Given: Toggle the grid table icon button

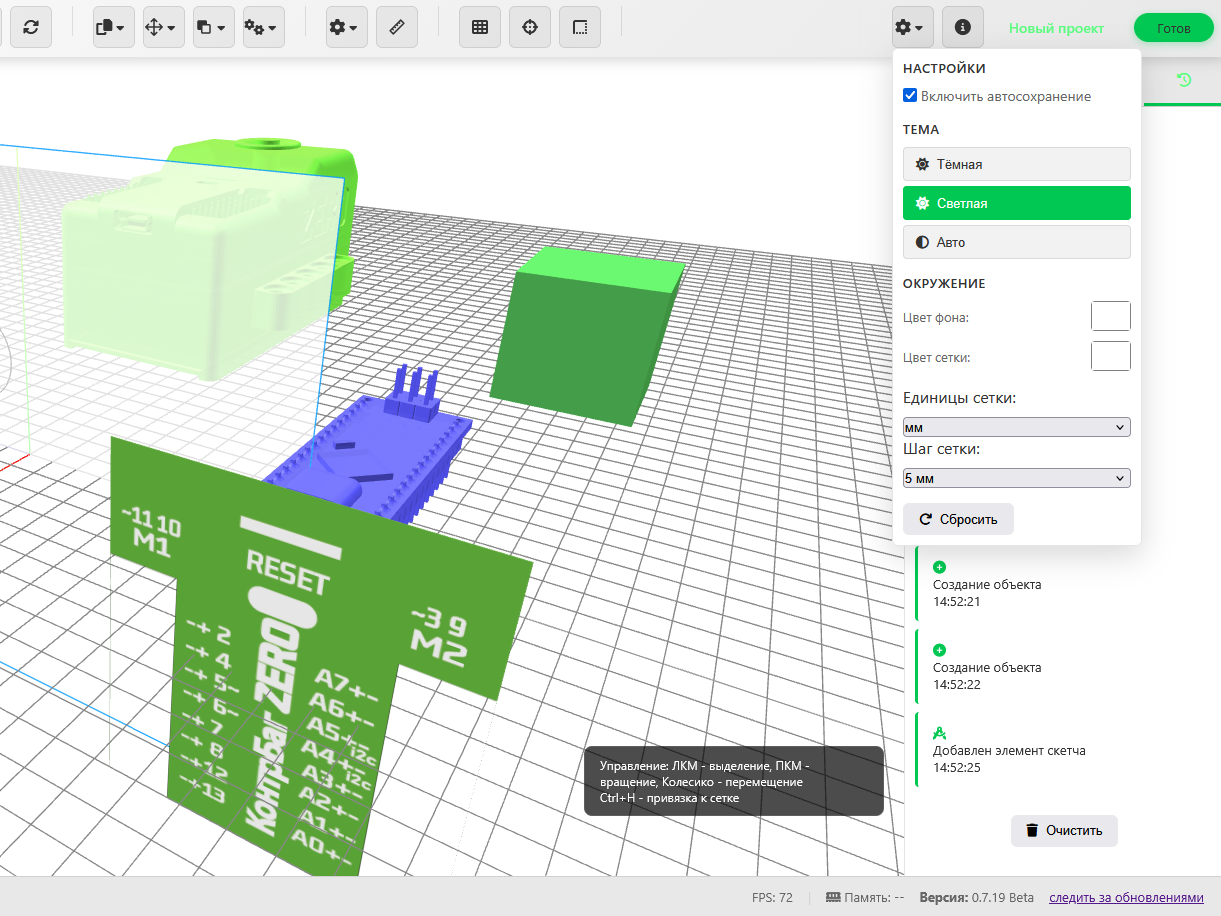Looking at the screenshot, I should click(x=480, y=27).
